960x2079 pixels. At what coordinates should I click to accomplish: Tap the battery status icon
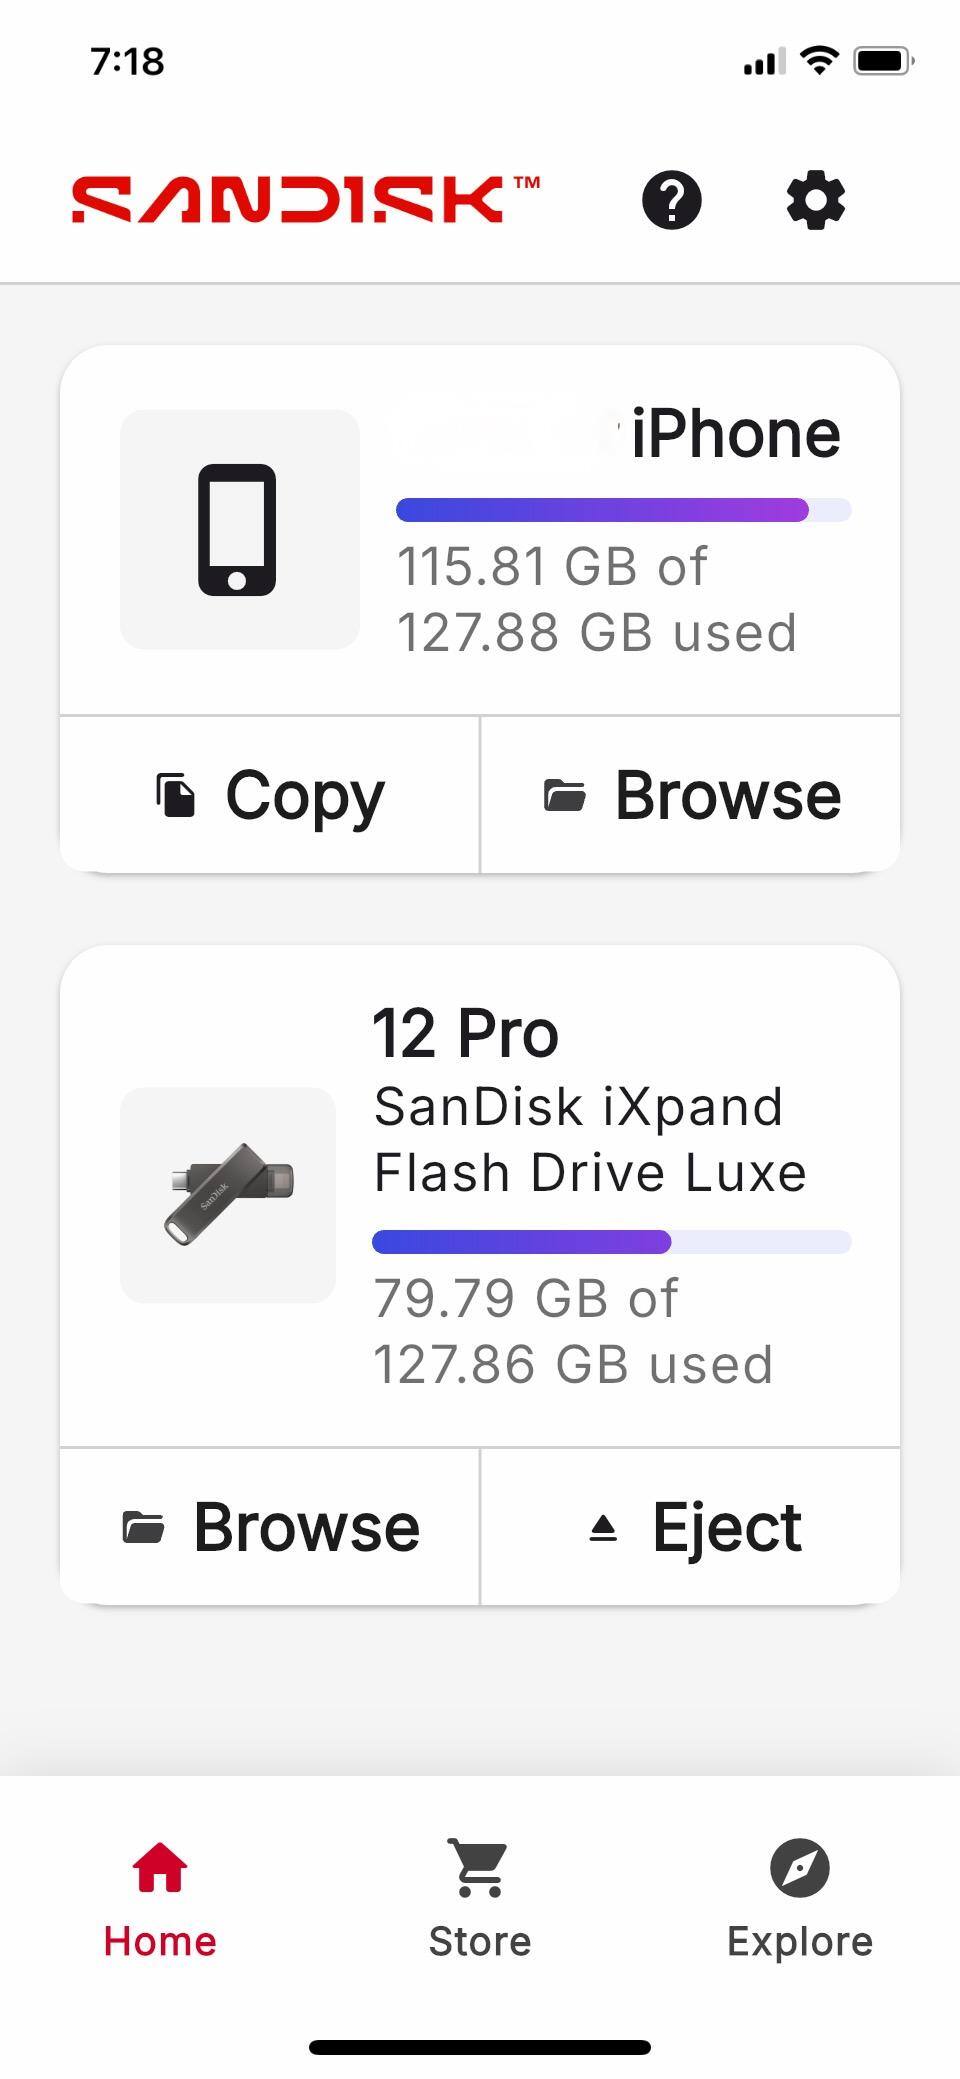883,61
